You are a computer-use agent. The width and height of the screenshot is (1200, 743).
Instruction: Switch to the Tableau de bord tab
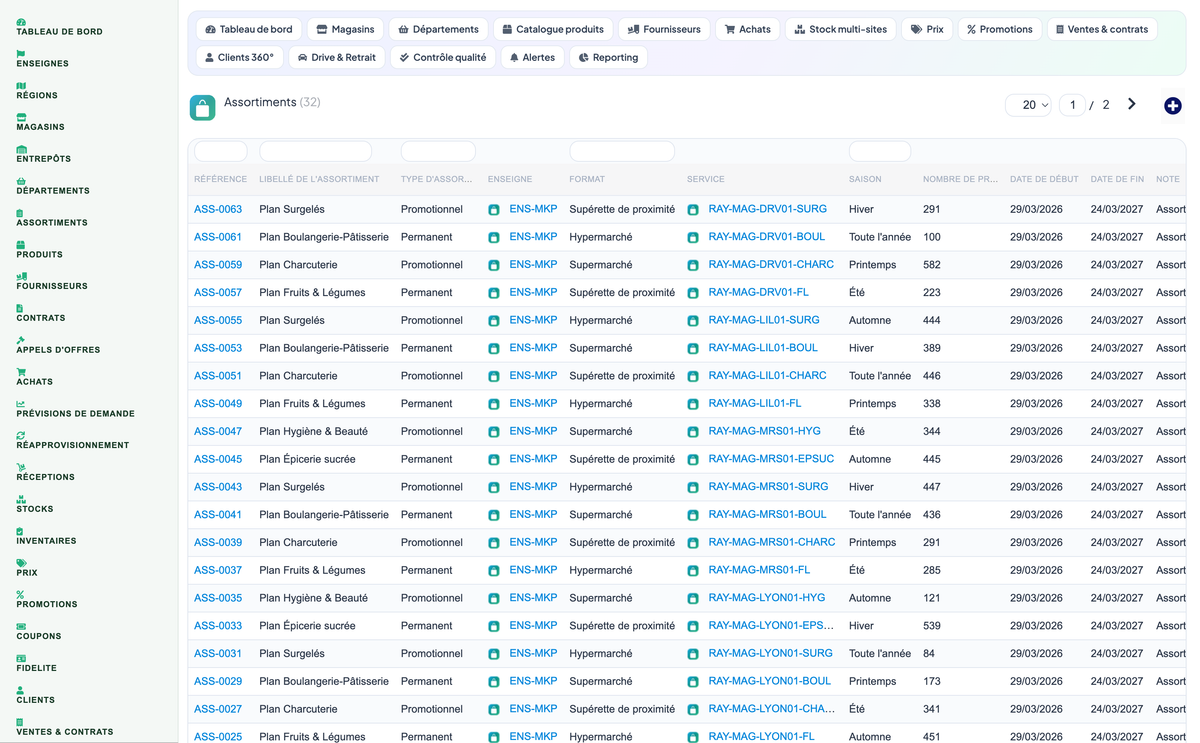pos(249,29)
